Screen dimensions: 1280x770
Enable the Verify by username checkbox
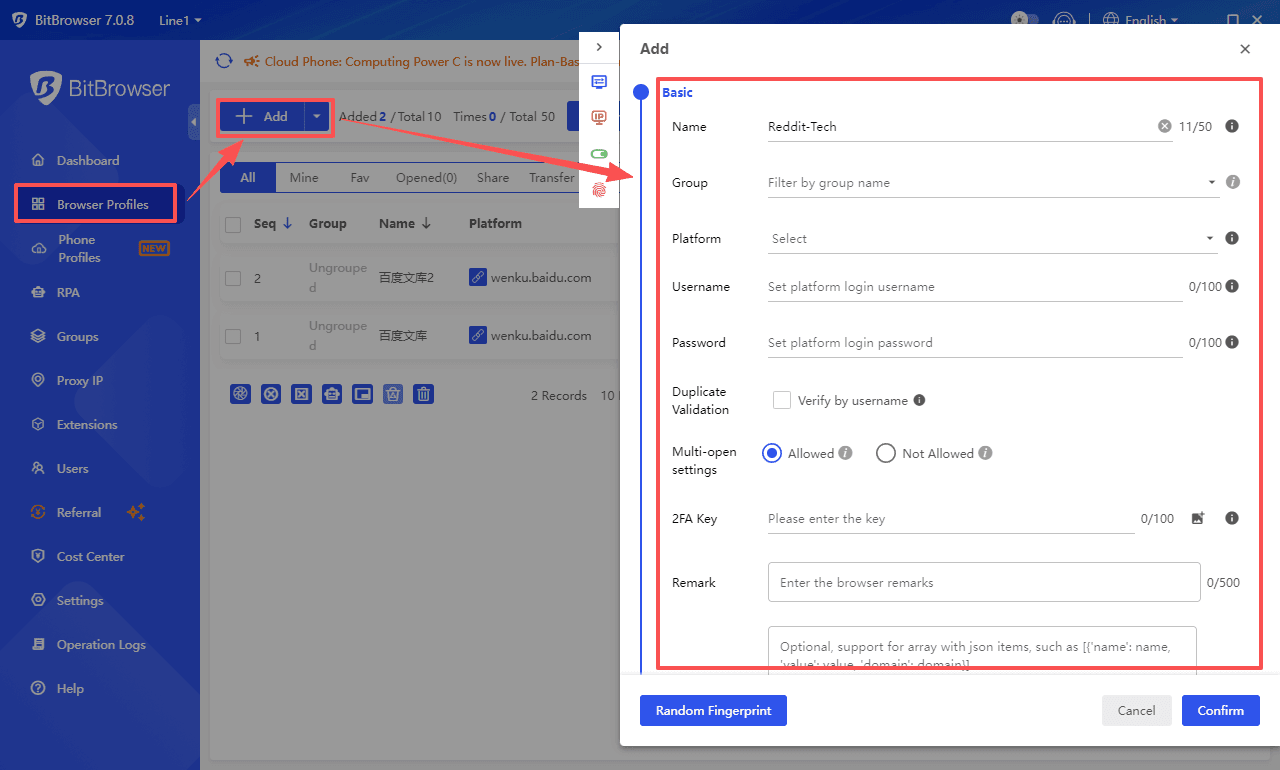(782, 400)
